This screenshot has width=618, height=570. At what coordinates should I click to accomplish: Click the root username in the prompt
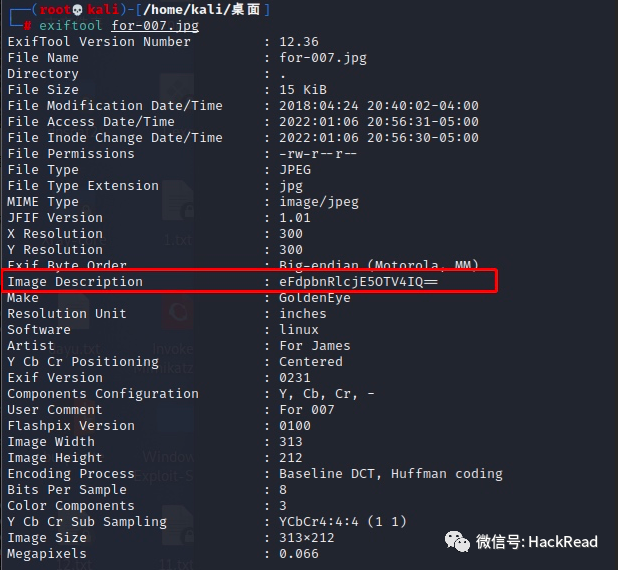pyautogui.click(x=55, y=9)
